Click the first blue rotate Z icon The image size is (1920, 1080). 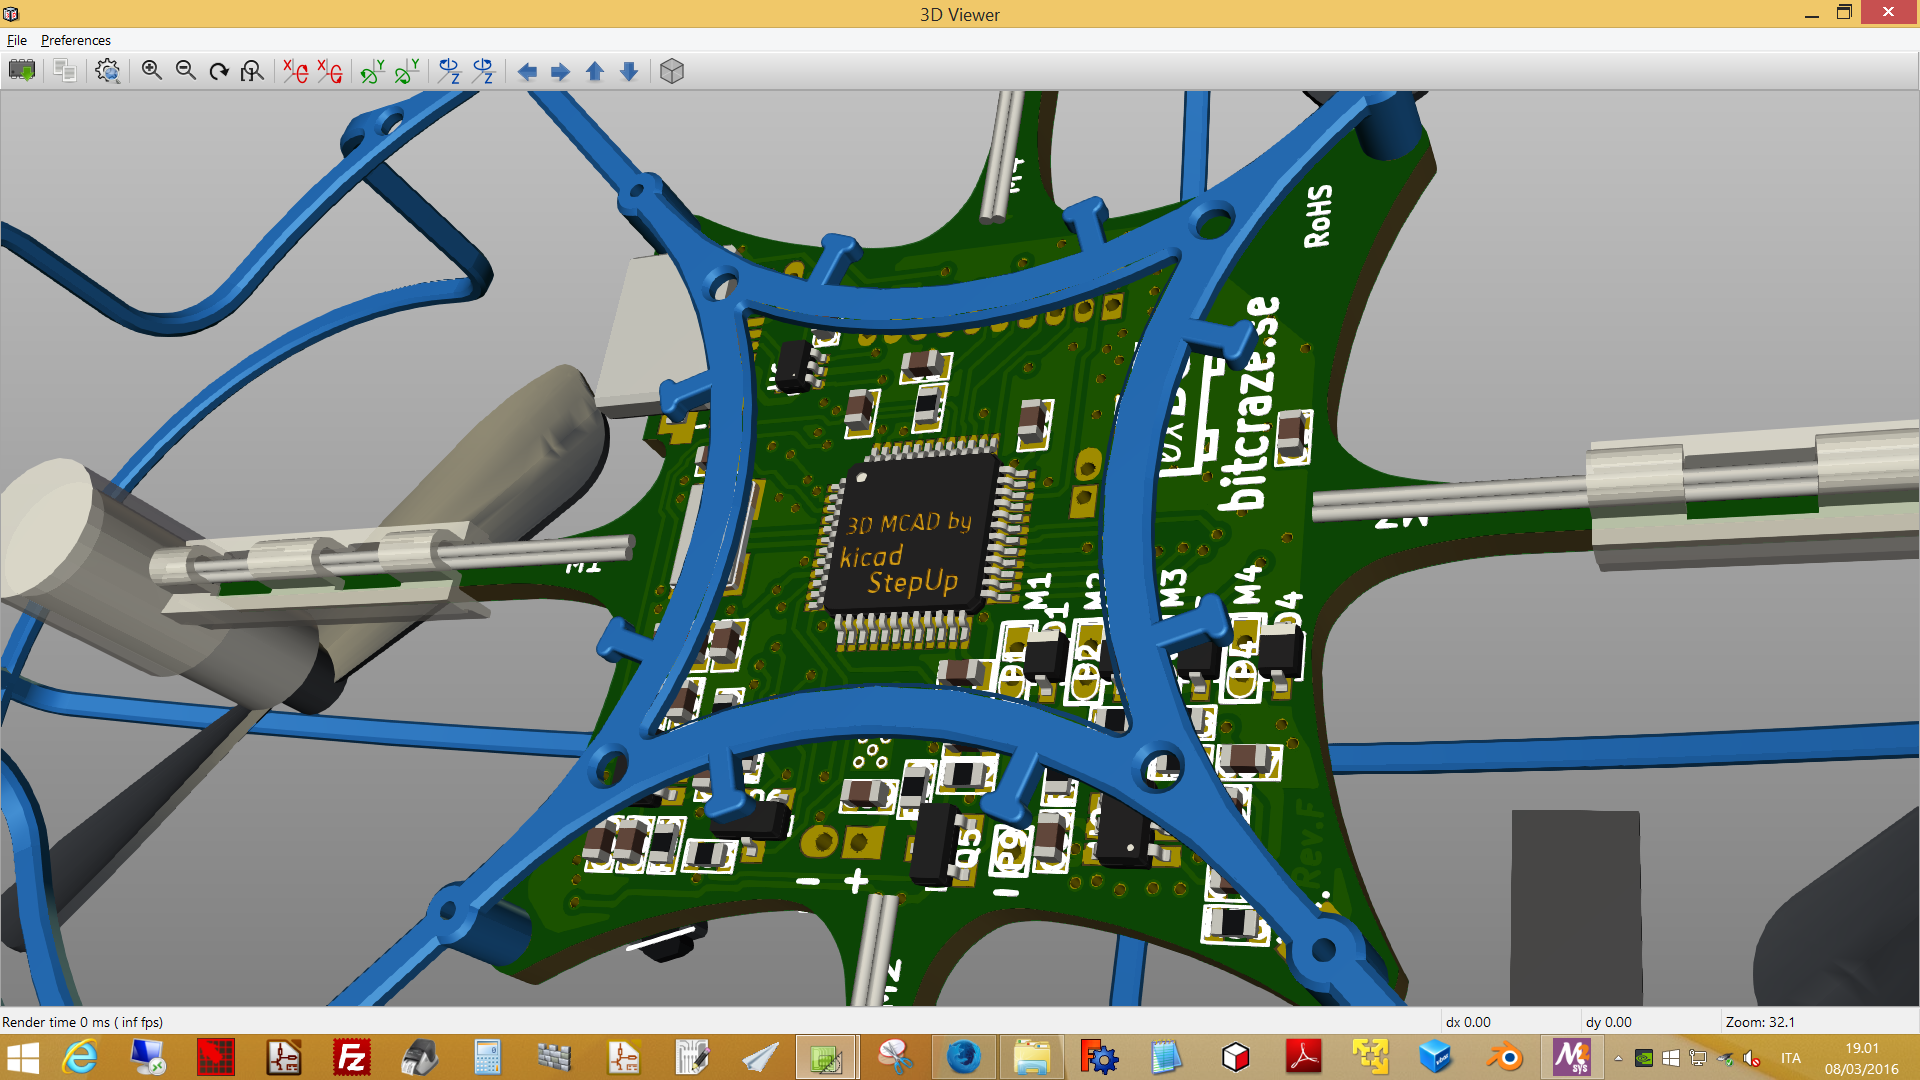pos(449,71)
